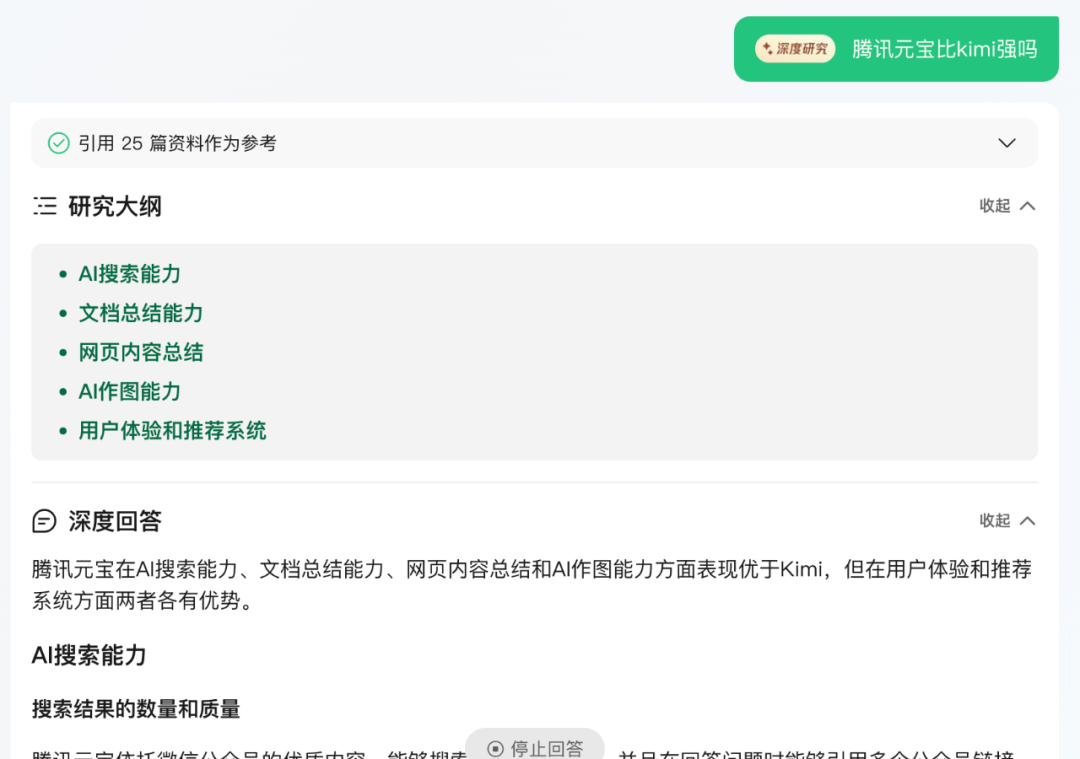Screen dimensions: 1080x759
Task: Open the 文档总结能力 outline item
Action: pyautogui.click(x=141, y=313)
